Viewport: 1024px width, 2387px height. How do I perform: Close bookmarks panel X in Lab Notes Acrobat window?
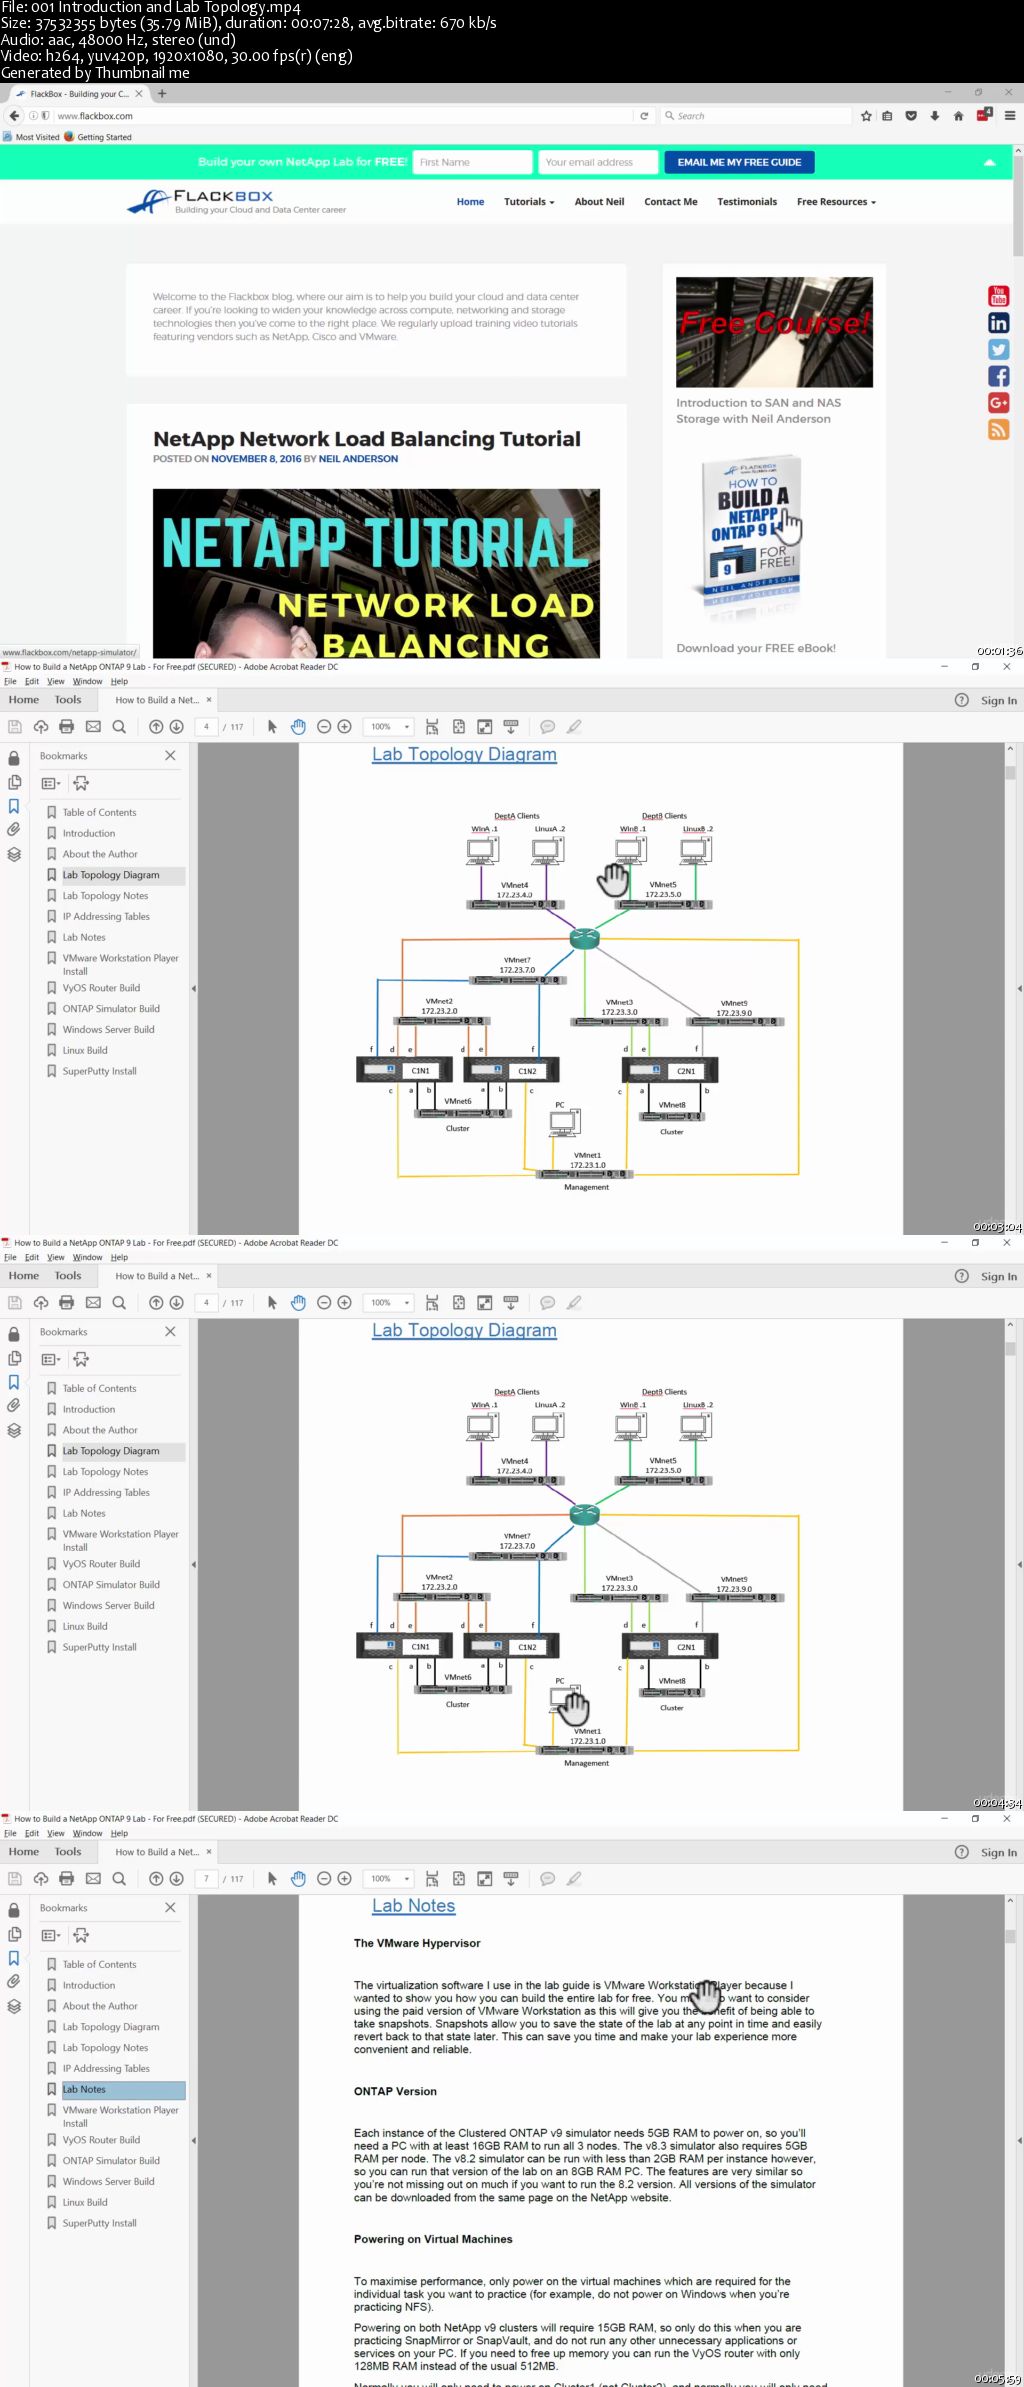click(170, 1908)
